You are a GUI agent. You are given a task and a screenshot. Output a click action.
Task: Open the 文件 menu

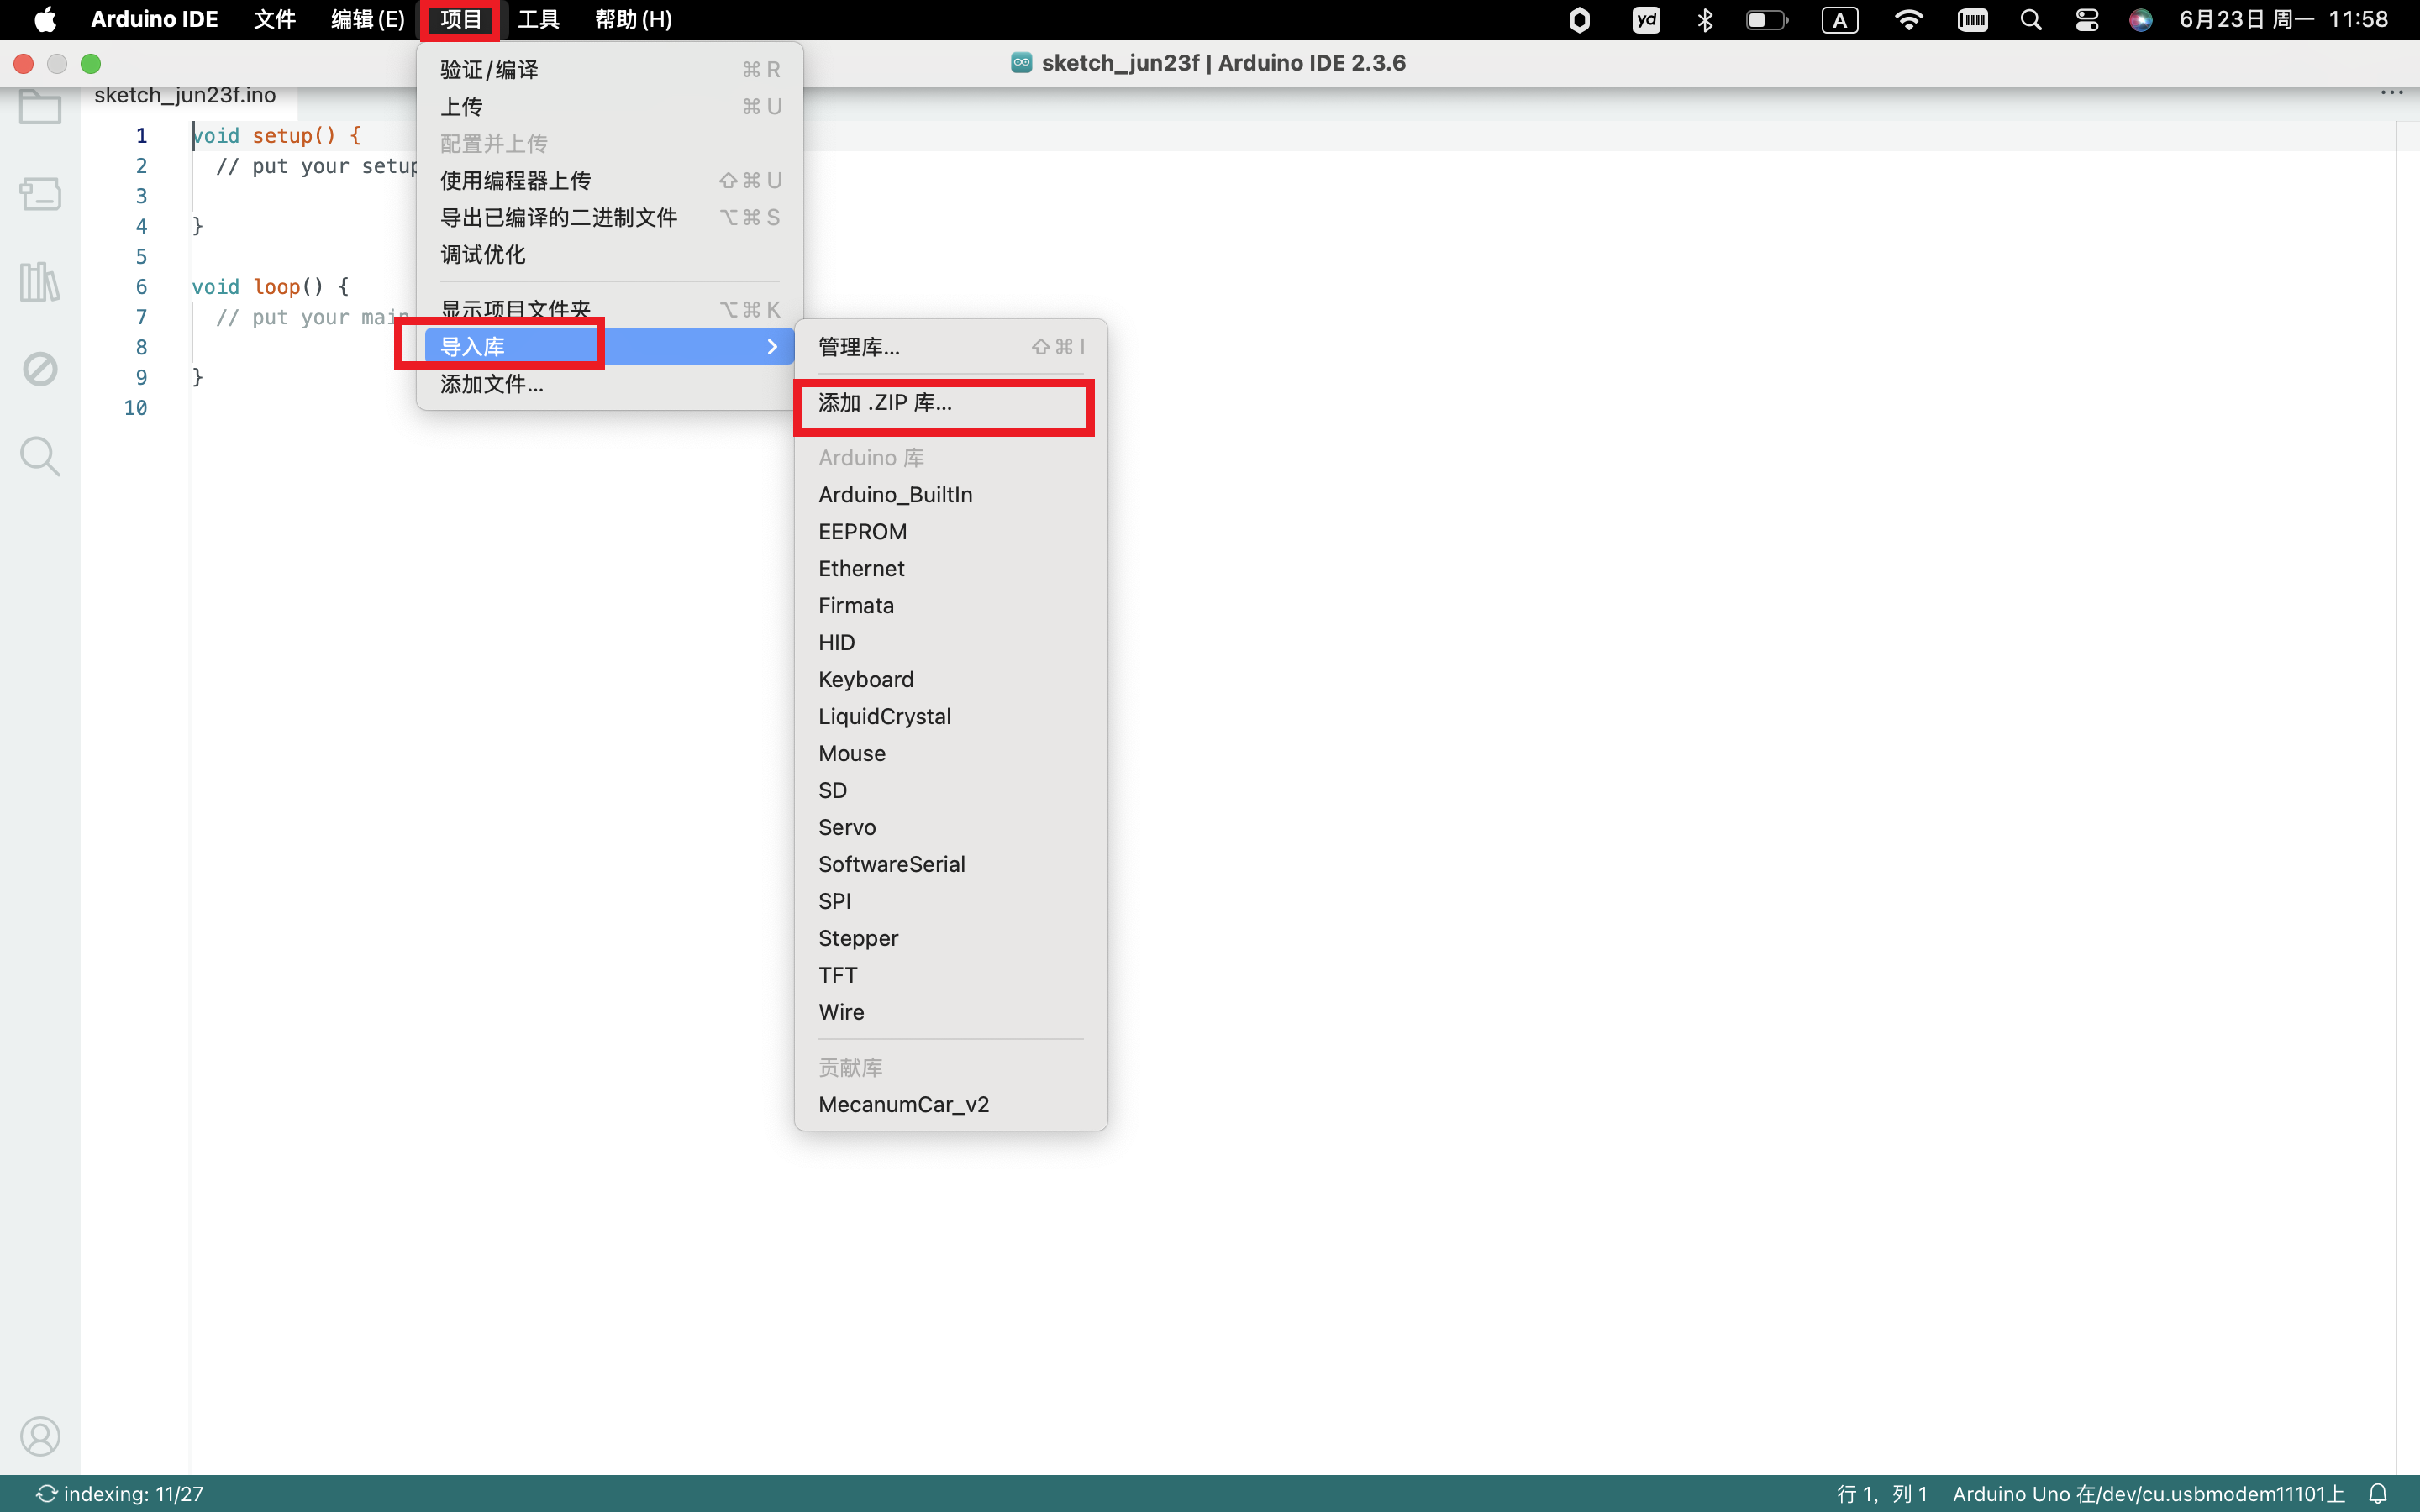coord(274,20)
